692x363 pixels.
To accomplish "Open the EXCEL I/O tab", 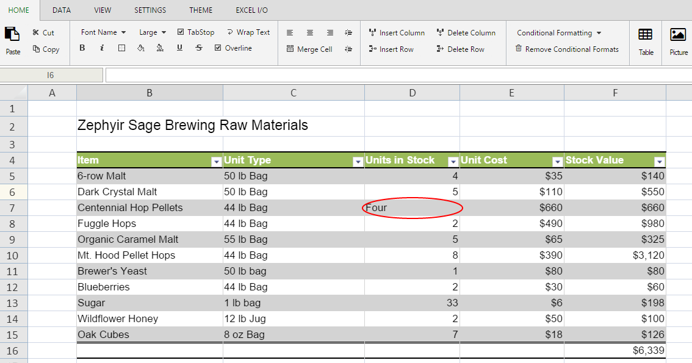I will (252, 10).
